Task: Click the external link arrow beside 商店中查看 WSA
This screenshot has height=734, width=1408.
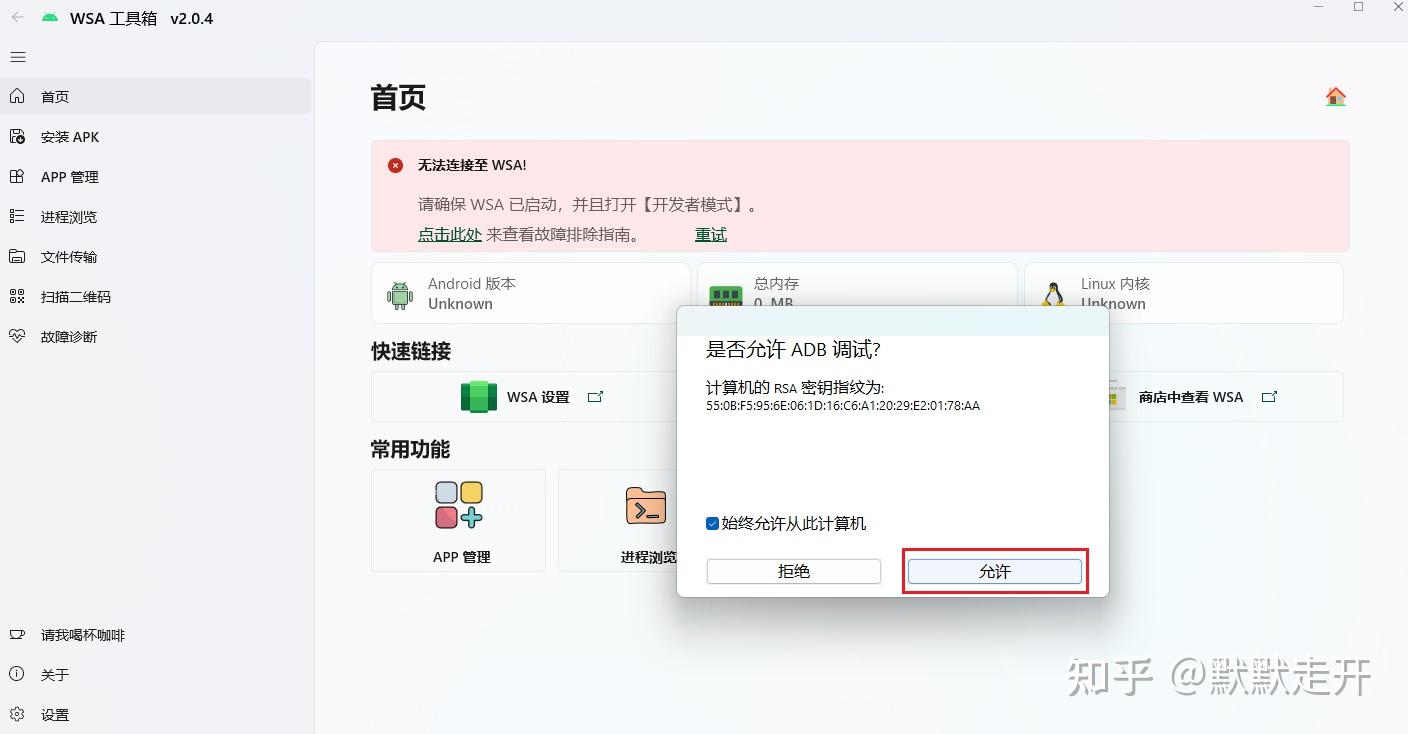Action: tap(1269, 396)
